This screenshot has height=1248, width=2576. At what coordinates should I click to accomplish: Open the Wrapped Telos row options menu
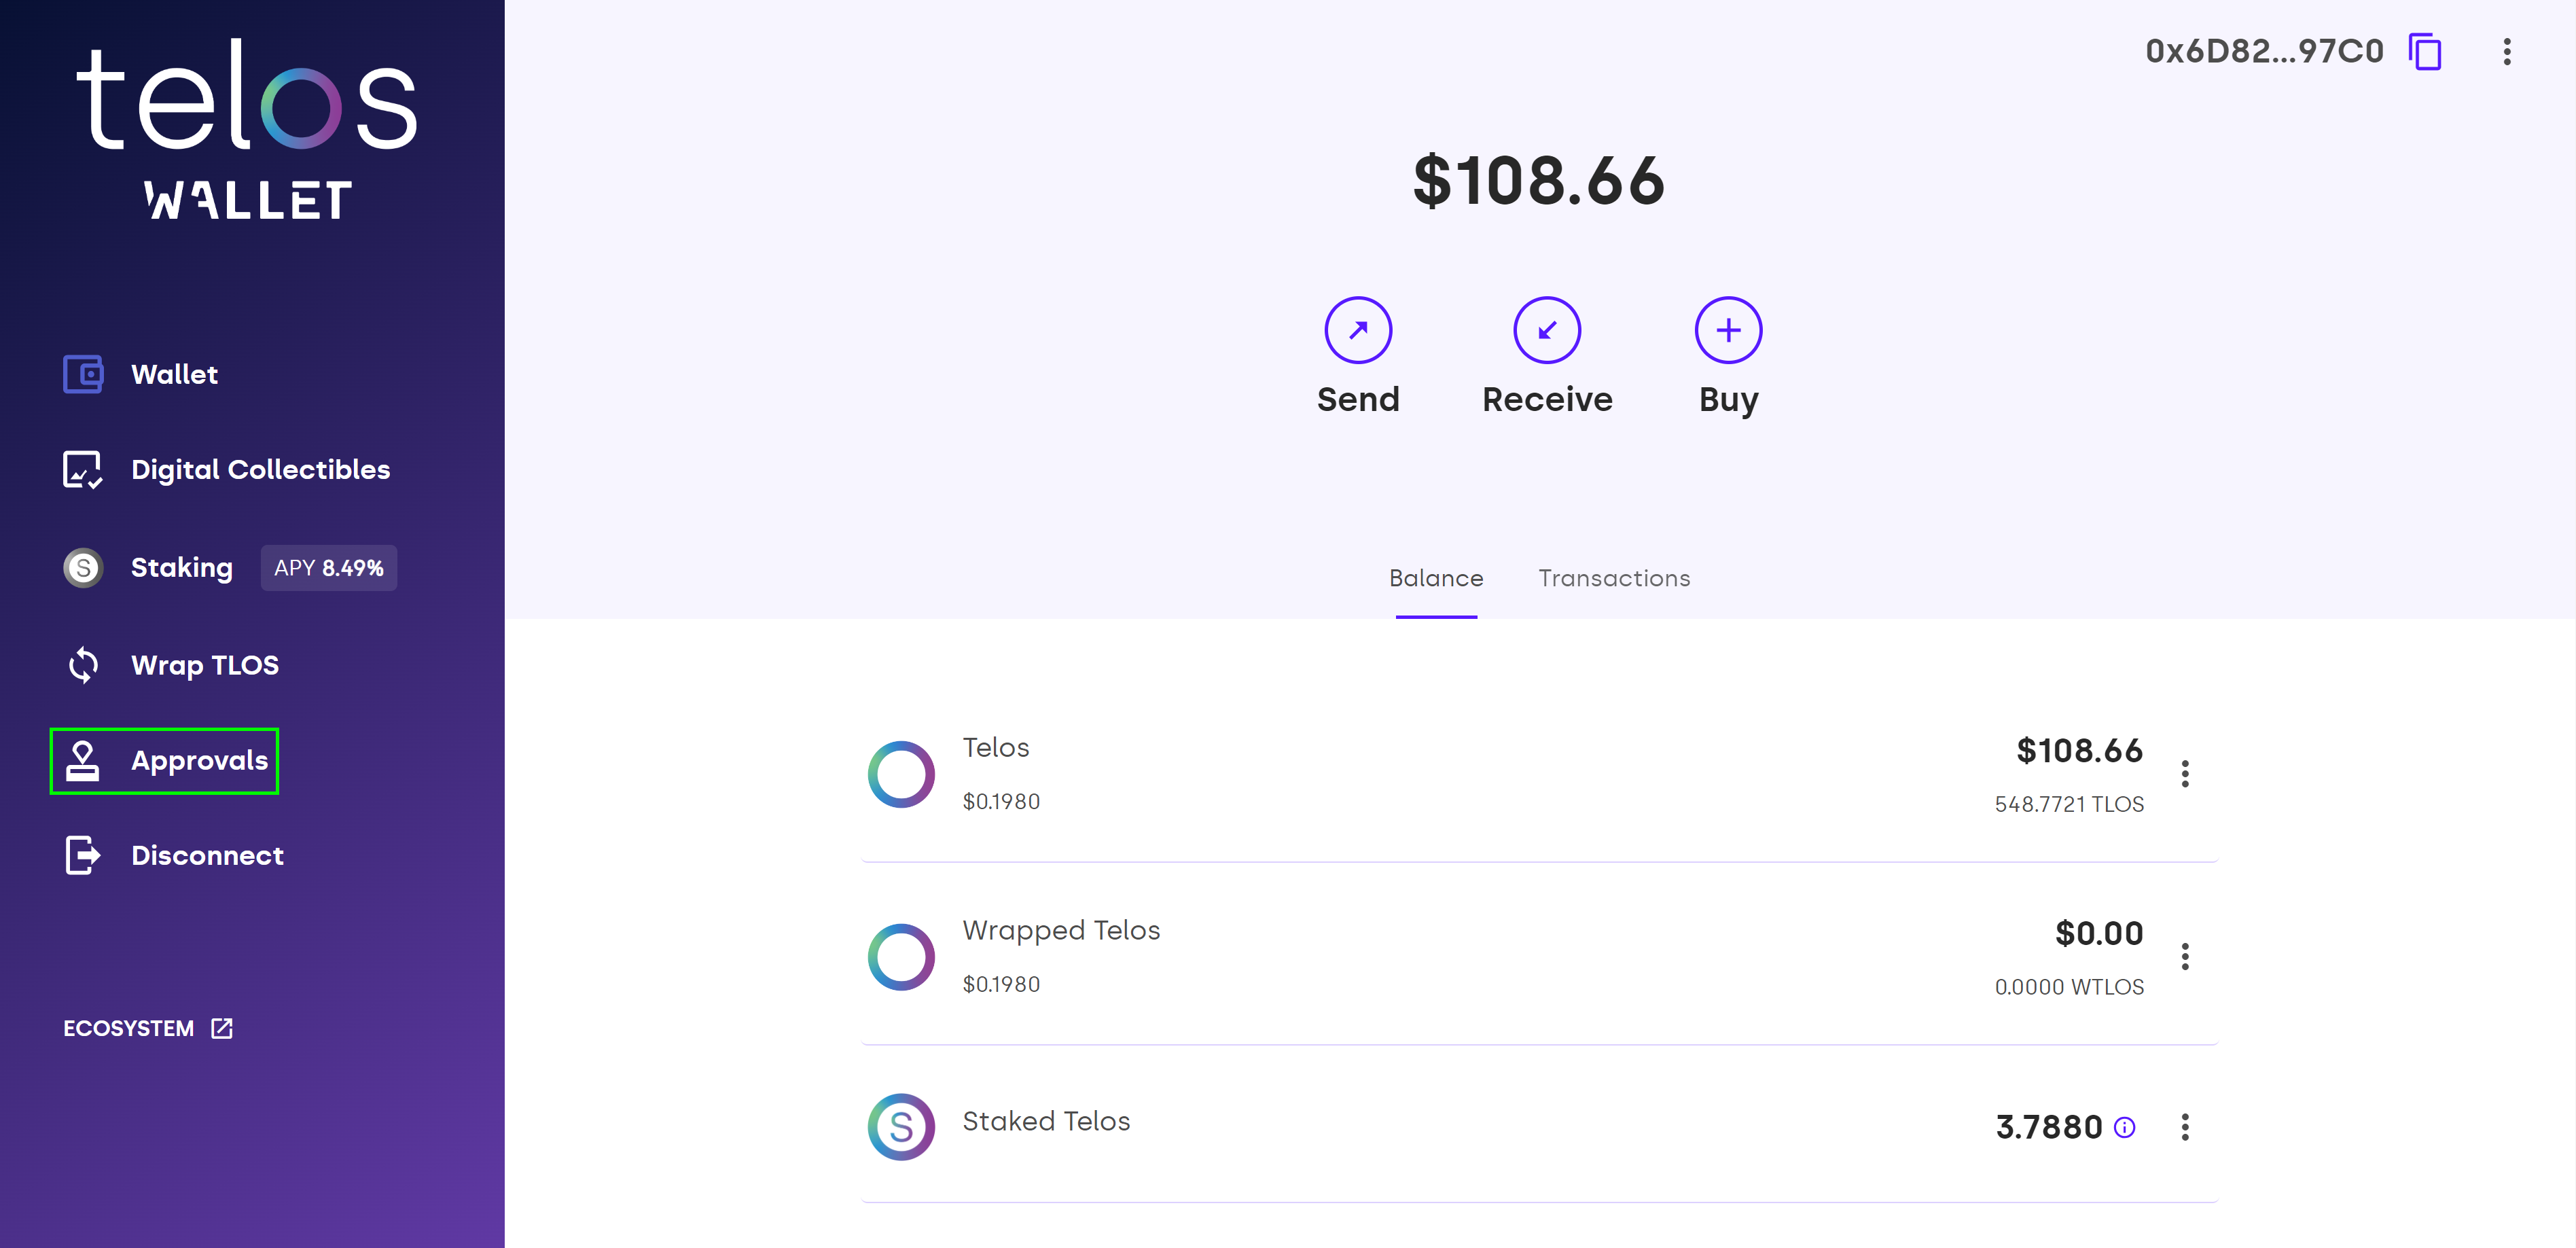click(x=2185, y=957)
